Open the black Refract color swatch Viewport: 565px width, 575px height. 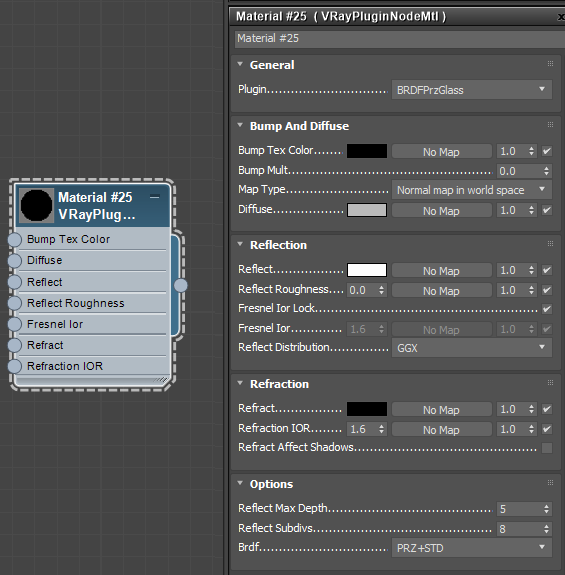(367, 409)
